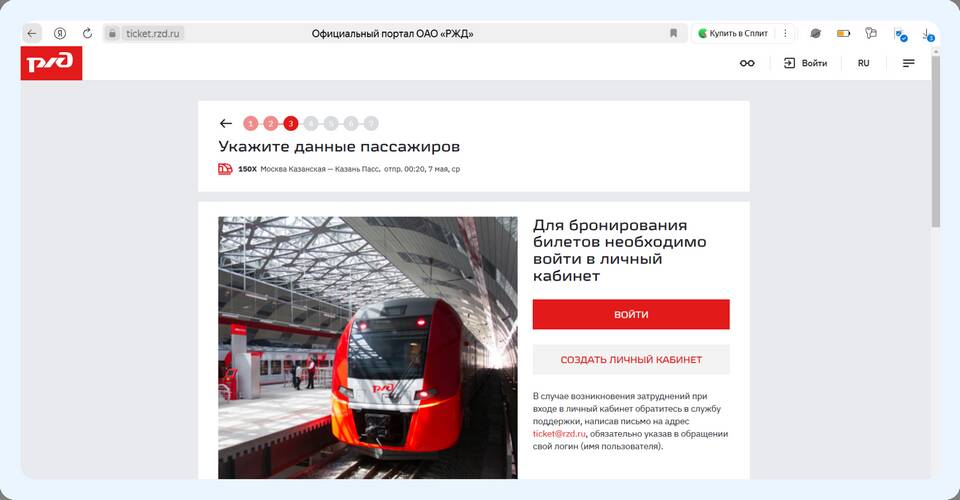
Task: Click the battery saver icon in toolbar
Action: 843,34
